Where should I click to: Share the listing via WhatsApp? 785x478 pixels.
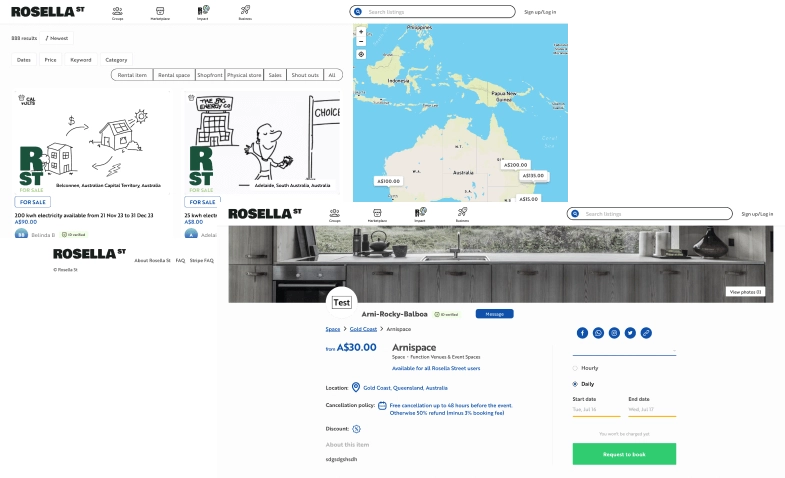click(598, 333)
